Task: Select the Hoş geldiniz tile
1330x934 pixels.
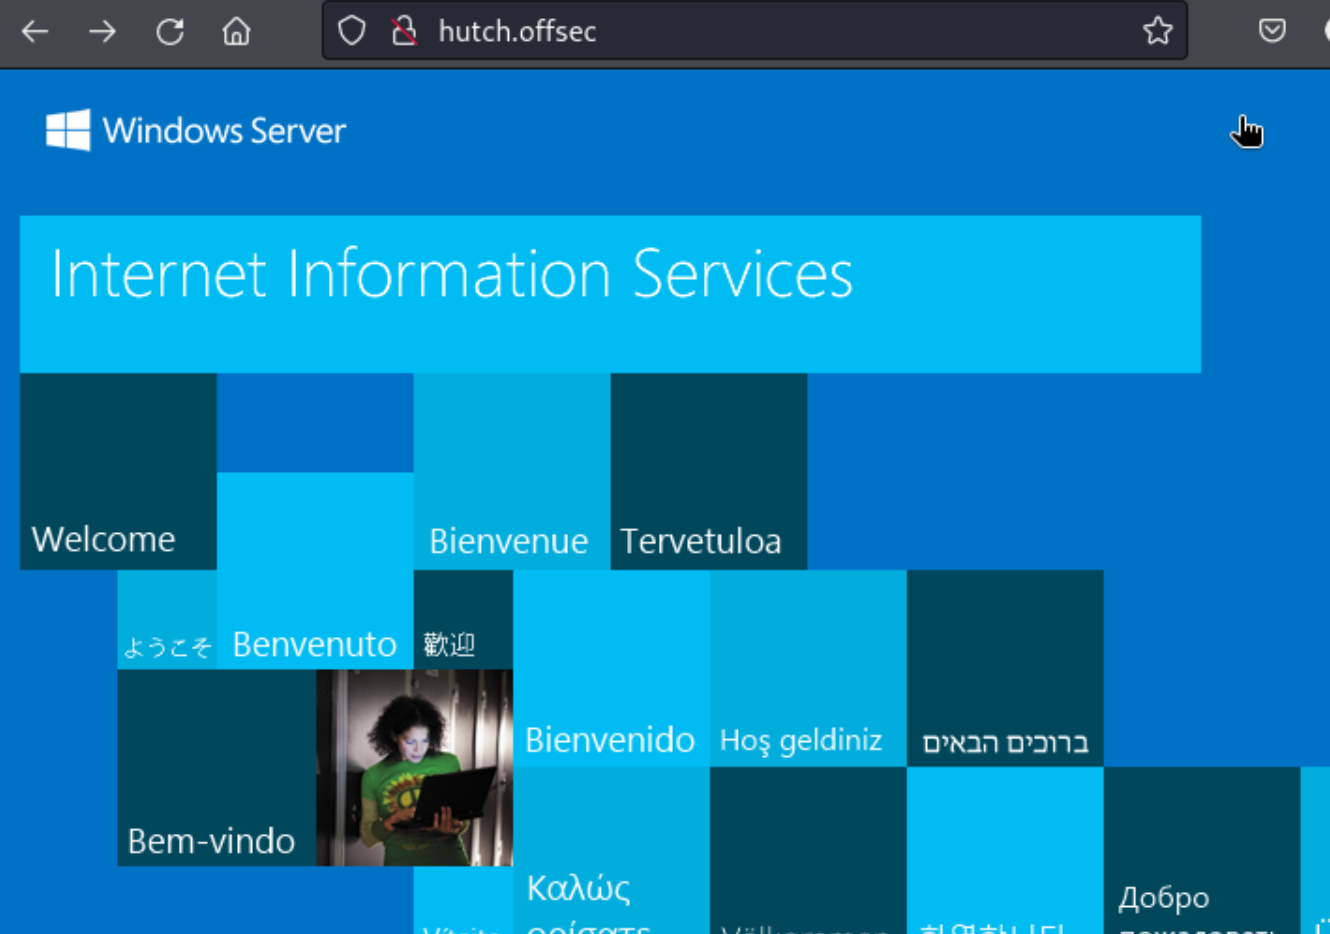Action: click(x=808, y=668)
